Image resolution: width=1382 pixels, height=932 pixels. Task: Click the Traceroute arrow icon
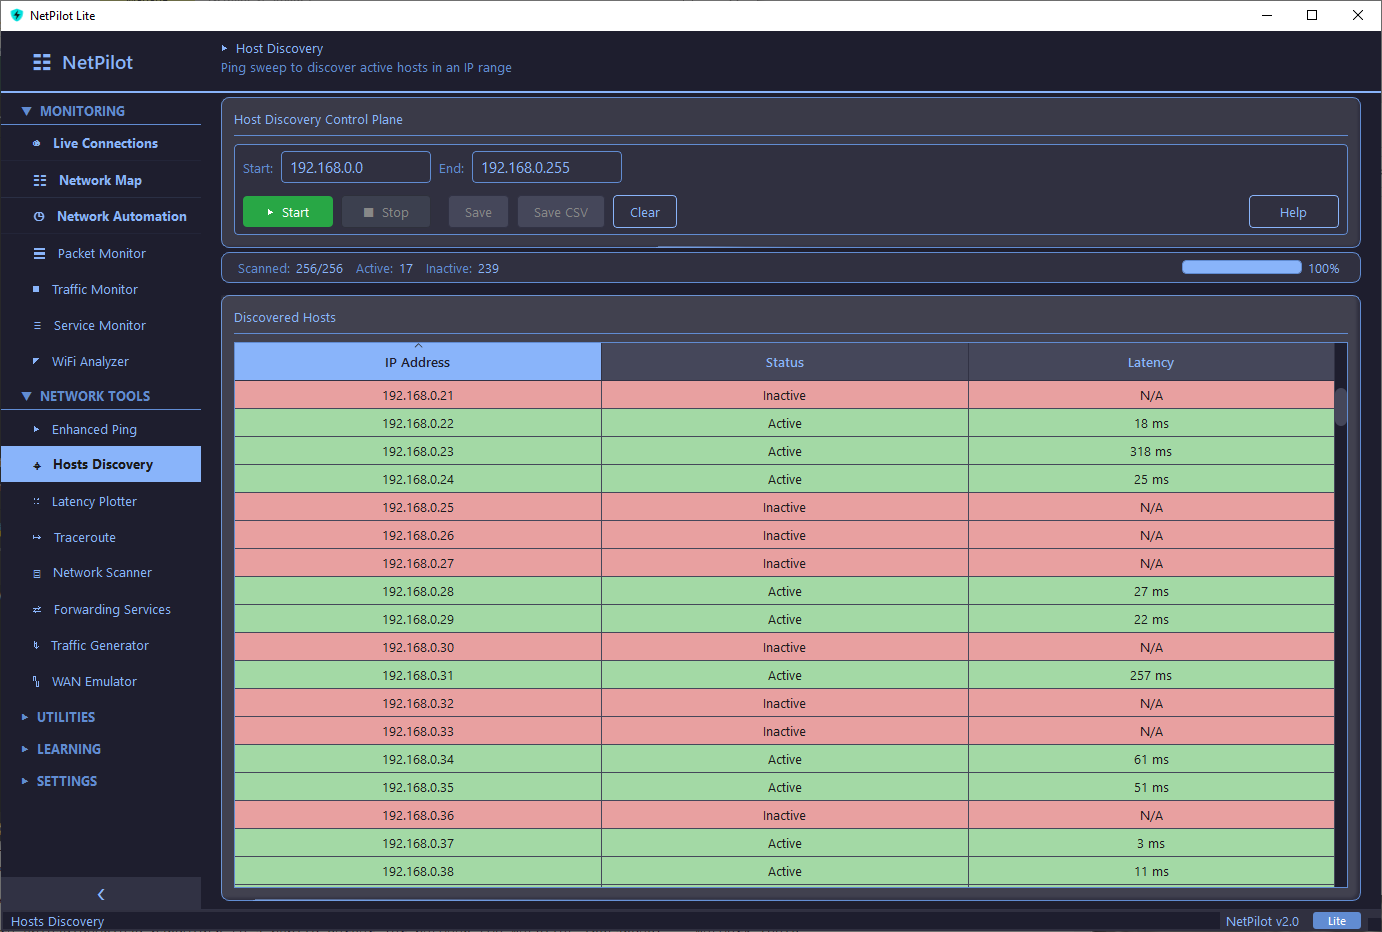click(37, 538)
